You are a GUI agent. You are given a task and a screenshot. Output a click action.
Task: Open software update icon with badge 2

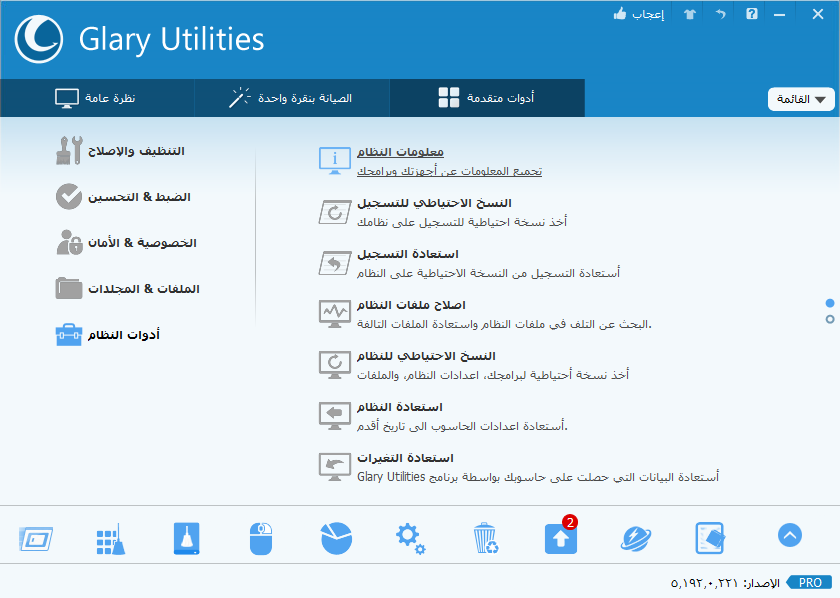pos(561,536)
